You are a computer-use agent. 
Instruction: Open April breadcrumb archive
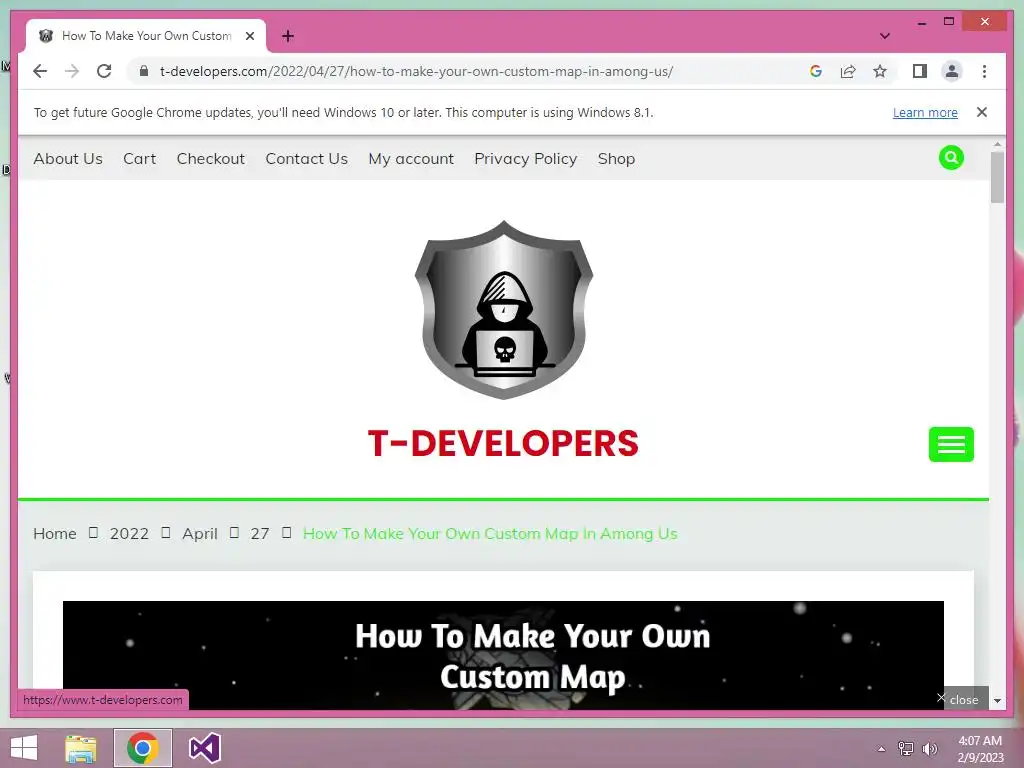coord(200,534)
